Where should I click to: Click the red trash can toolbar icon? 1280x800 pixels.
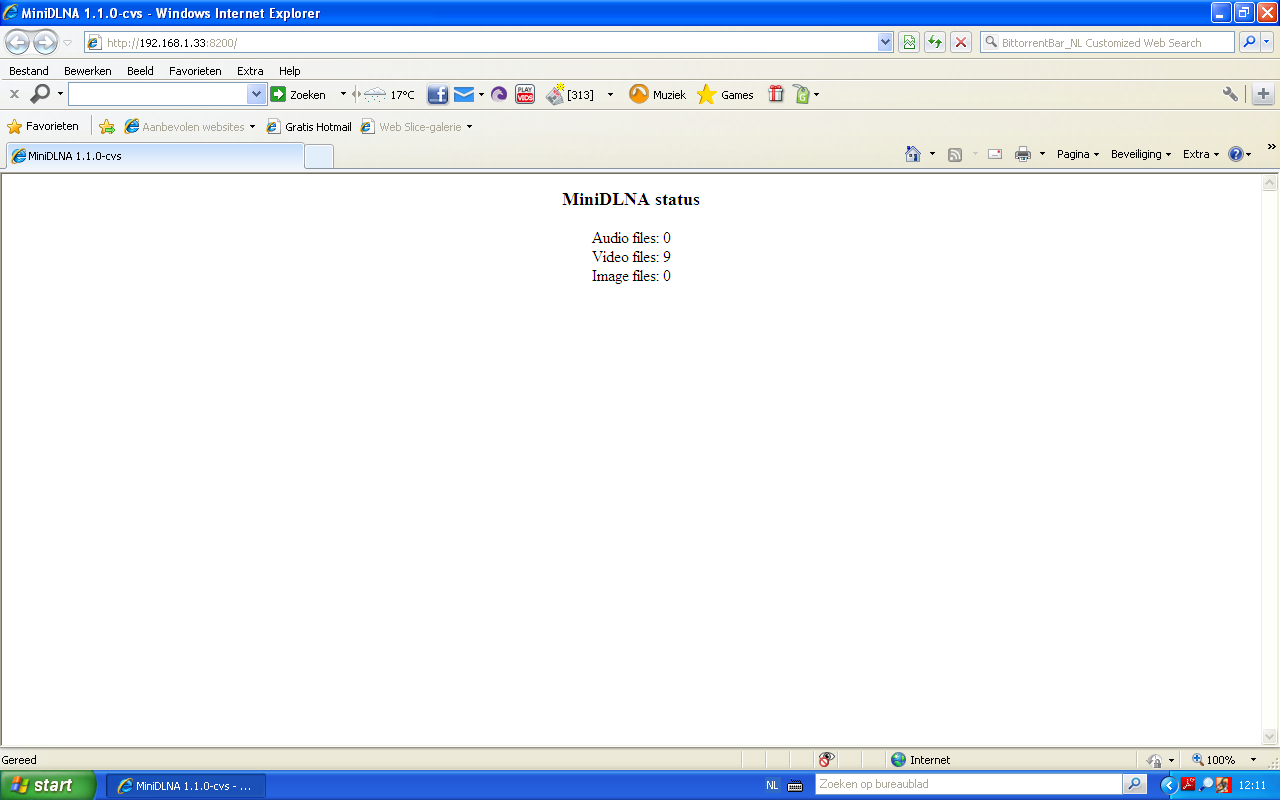click(776, 95)
